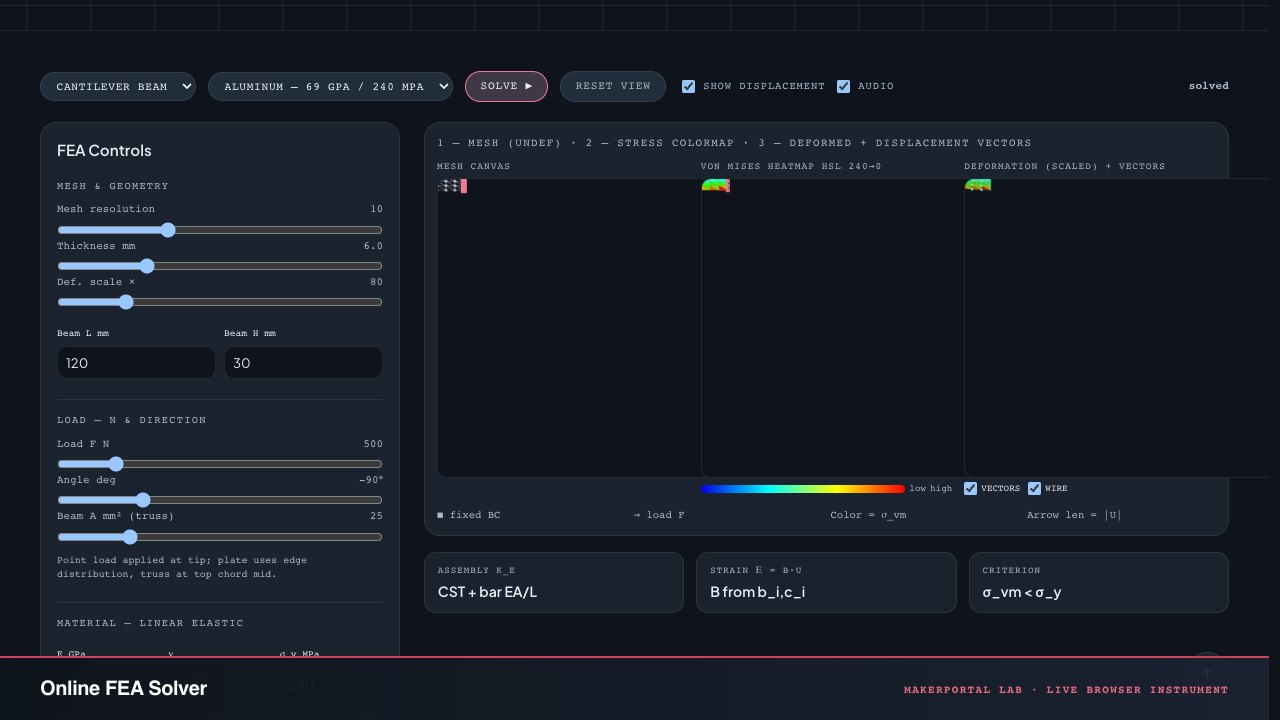Click the Reset View button
The image size is (1280, 720).
tap(613, 87)
